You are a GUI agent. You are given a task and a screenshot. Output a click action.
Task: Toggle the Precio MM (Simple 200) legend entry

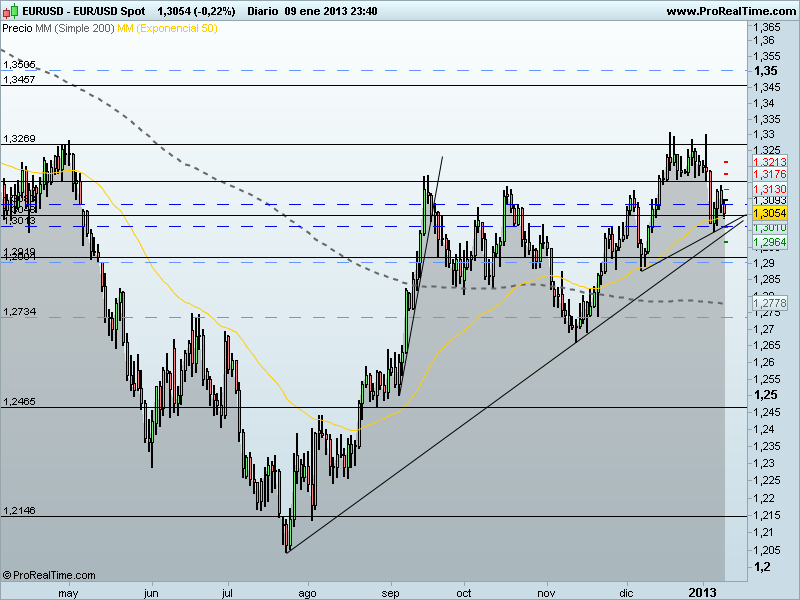tap(60, 29)
